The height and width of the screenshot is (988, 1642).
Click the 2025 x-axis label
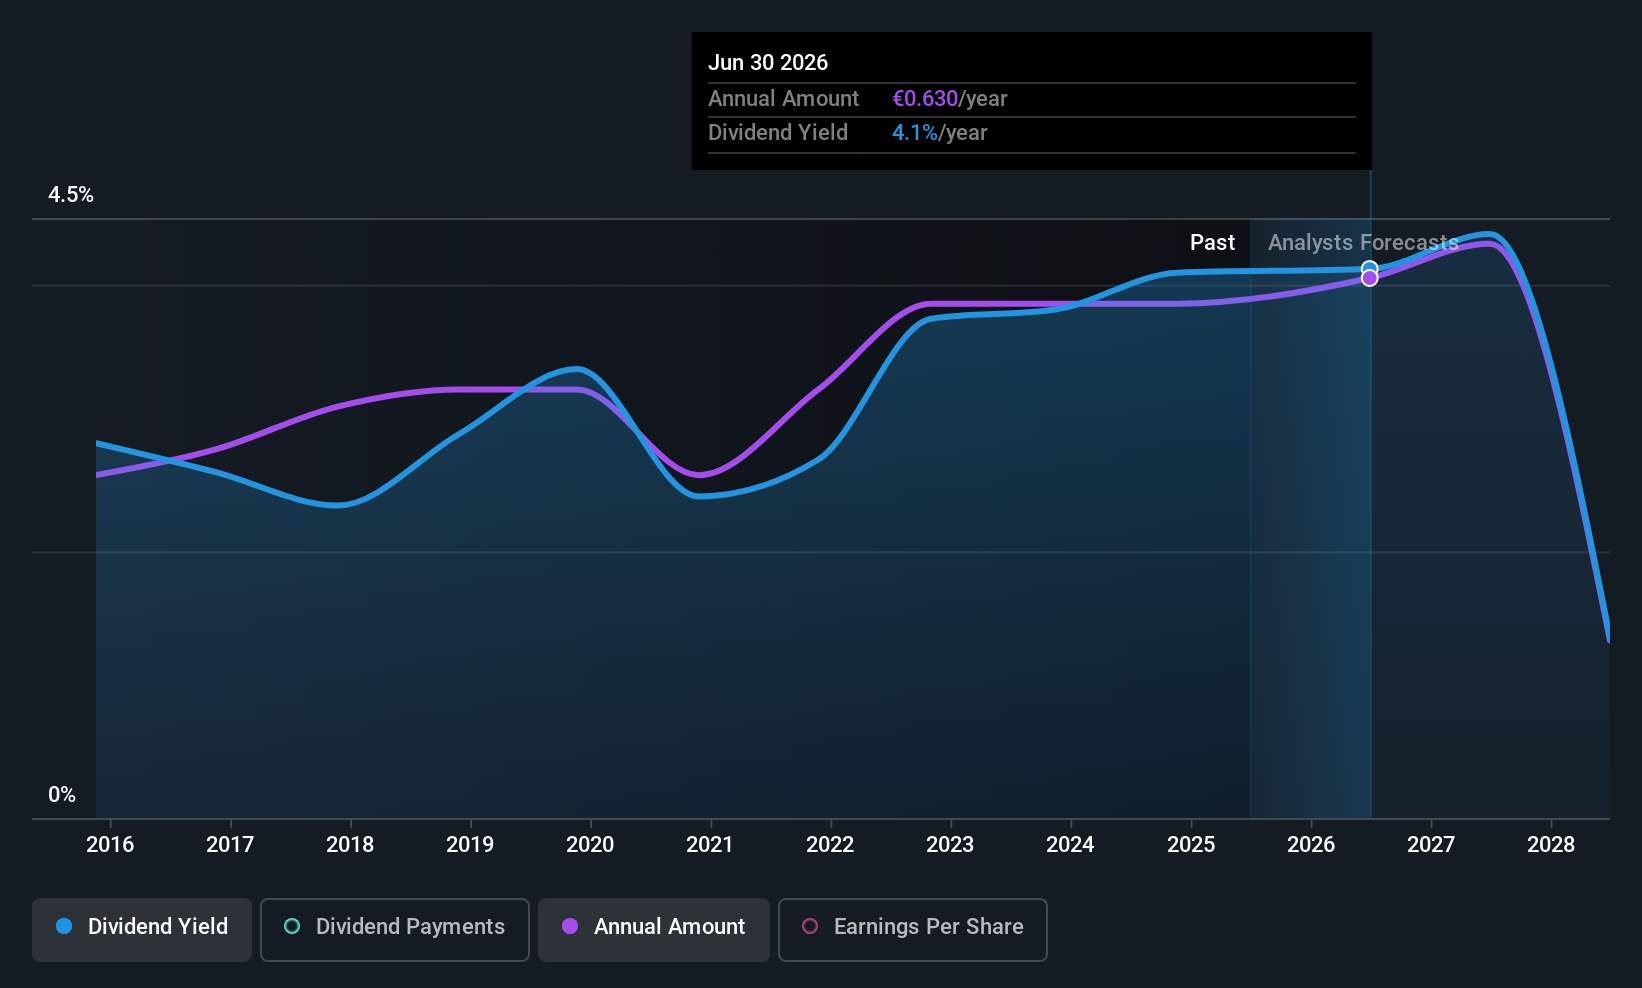point(1191,845)
